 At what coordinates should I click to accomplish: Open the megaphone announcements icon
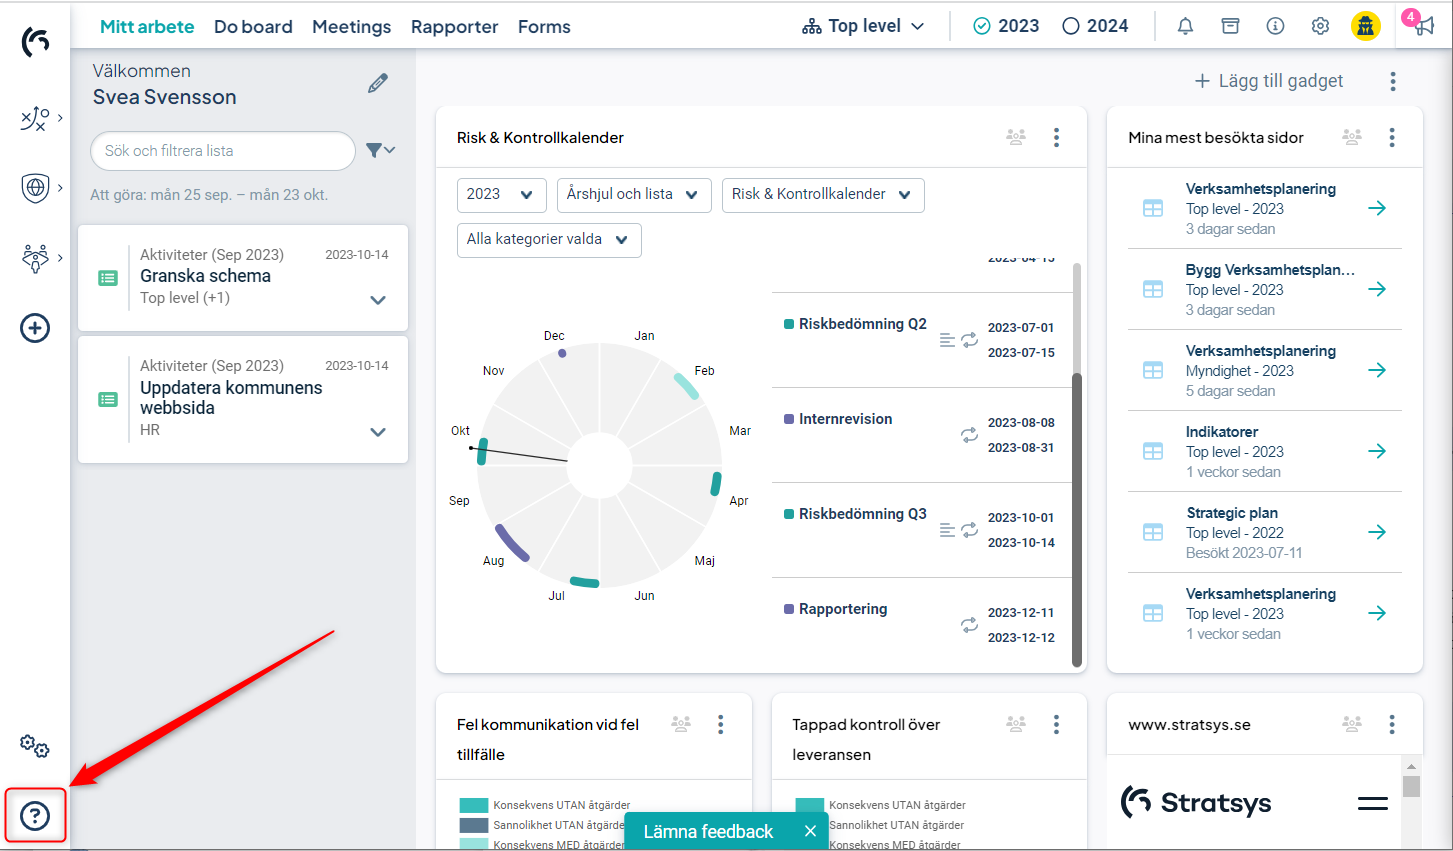[x=1419, y=25]
